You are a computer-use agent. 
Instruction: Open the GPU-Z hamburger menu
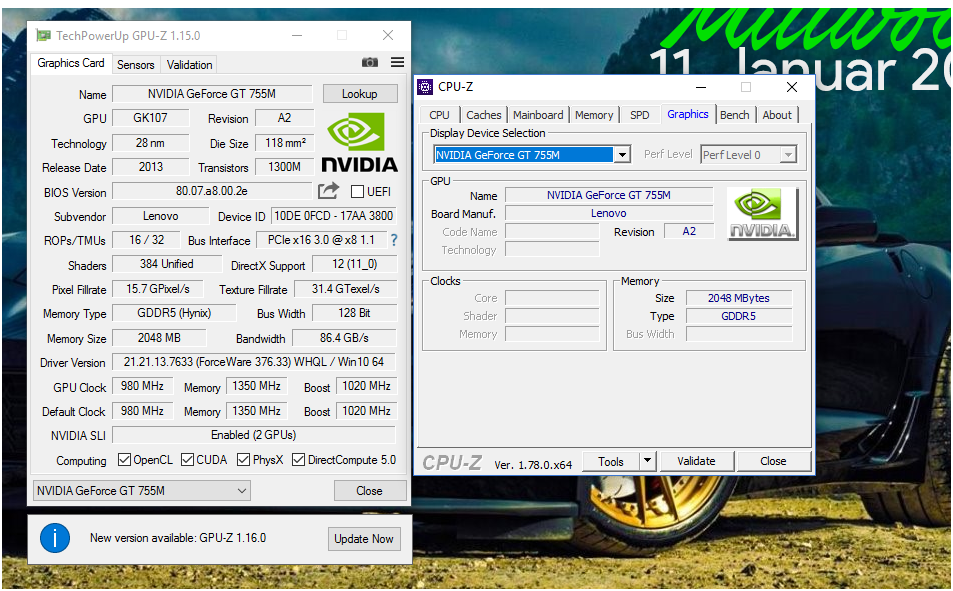coord(397,62)
